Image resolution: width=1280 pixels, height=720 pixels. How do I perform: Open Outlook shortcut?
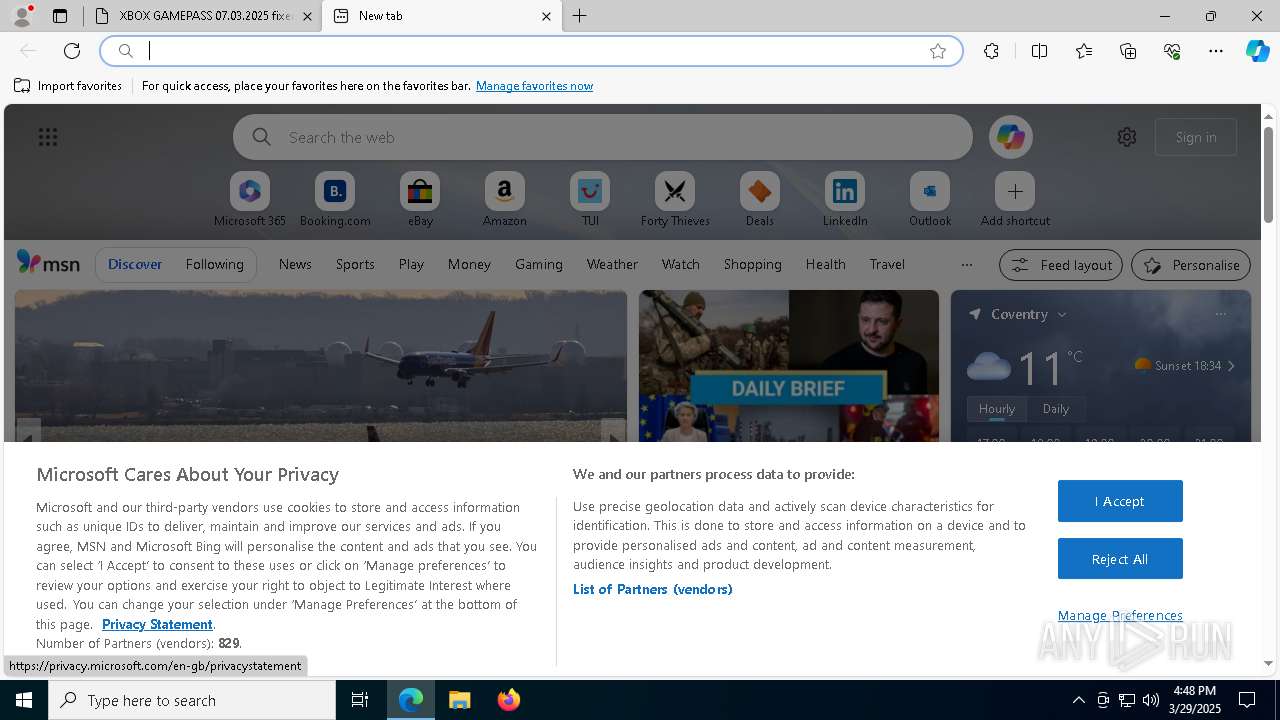(x=930, y=199)
